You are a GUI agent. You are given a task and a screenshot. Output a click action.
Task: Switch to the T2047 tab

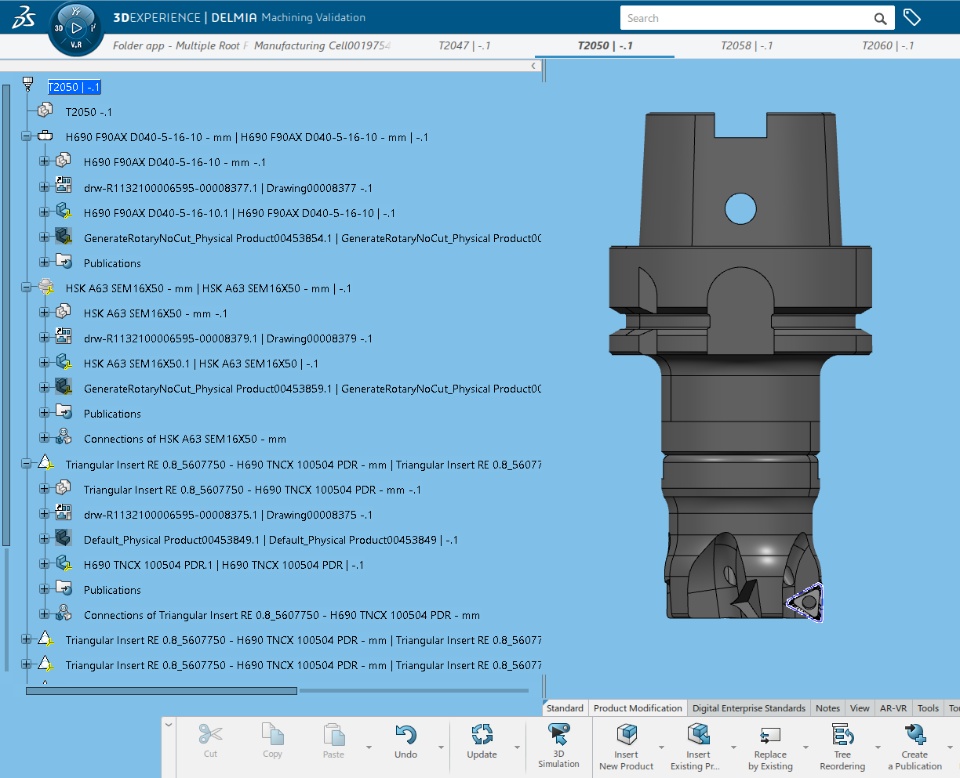pos(465,45)
